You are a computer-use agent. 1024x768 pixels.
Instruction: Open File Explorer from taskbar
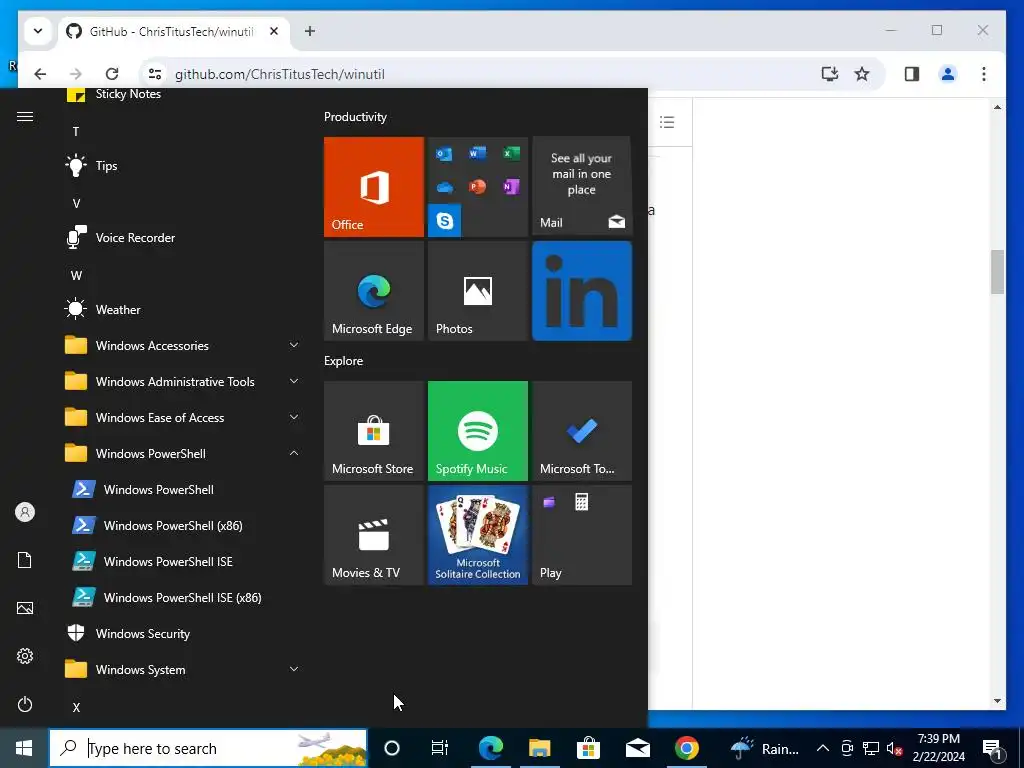tap(539, 748)
